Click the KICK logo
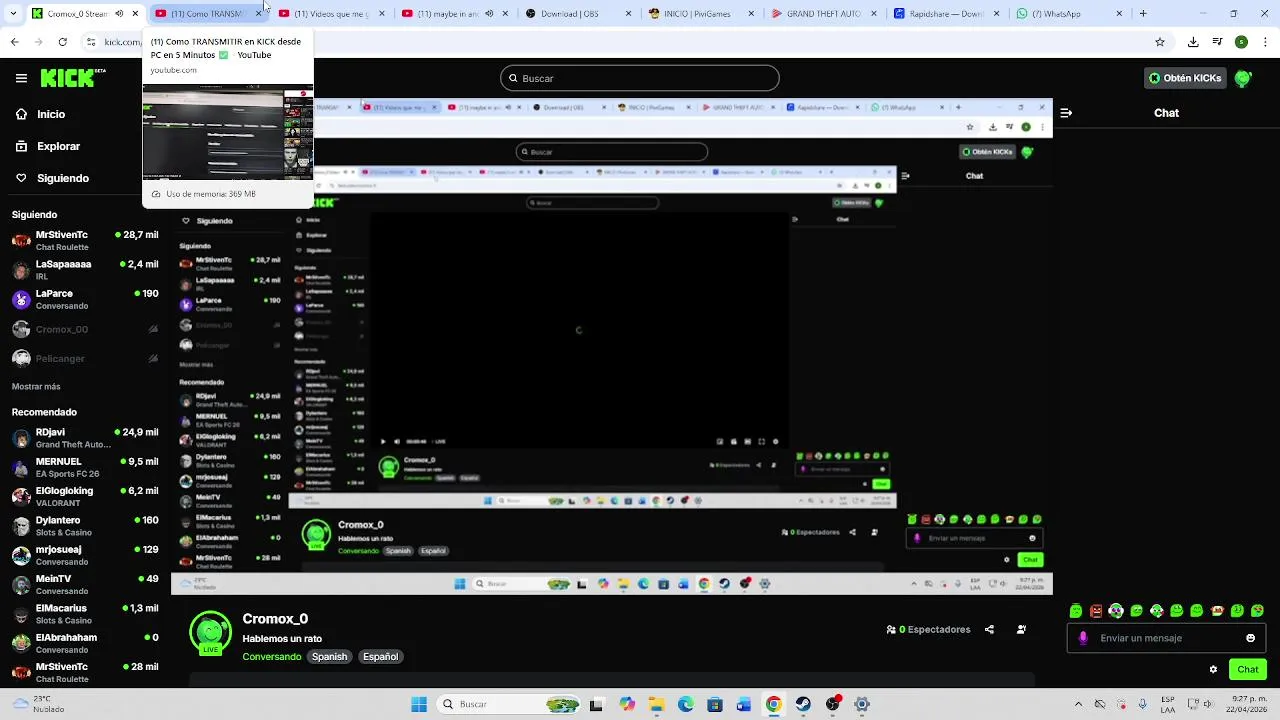The height and width of the screenshot is (720, 1280). click(73, 78)
